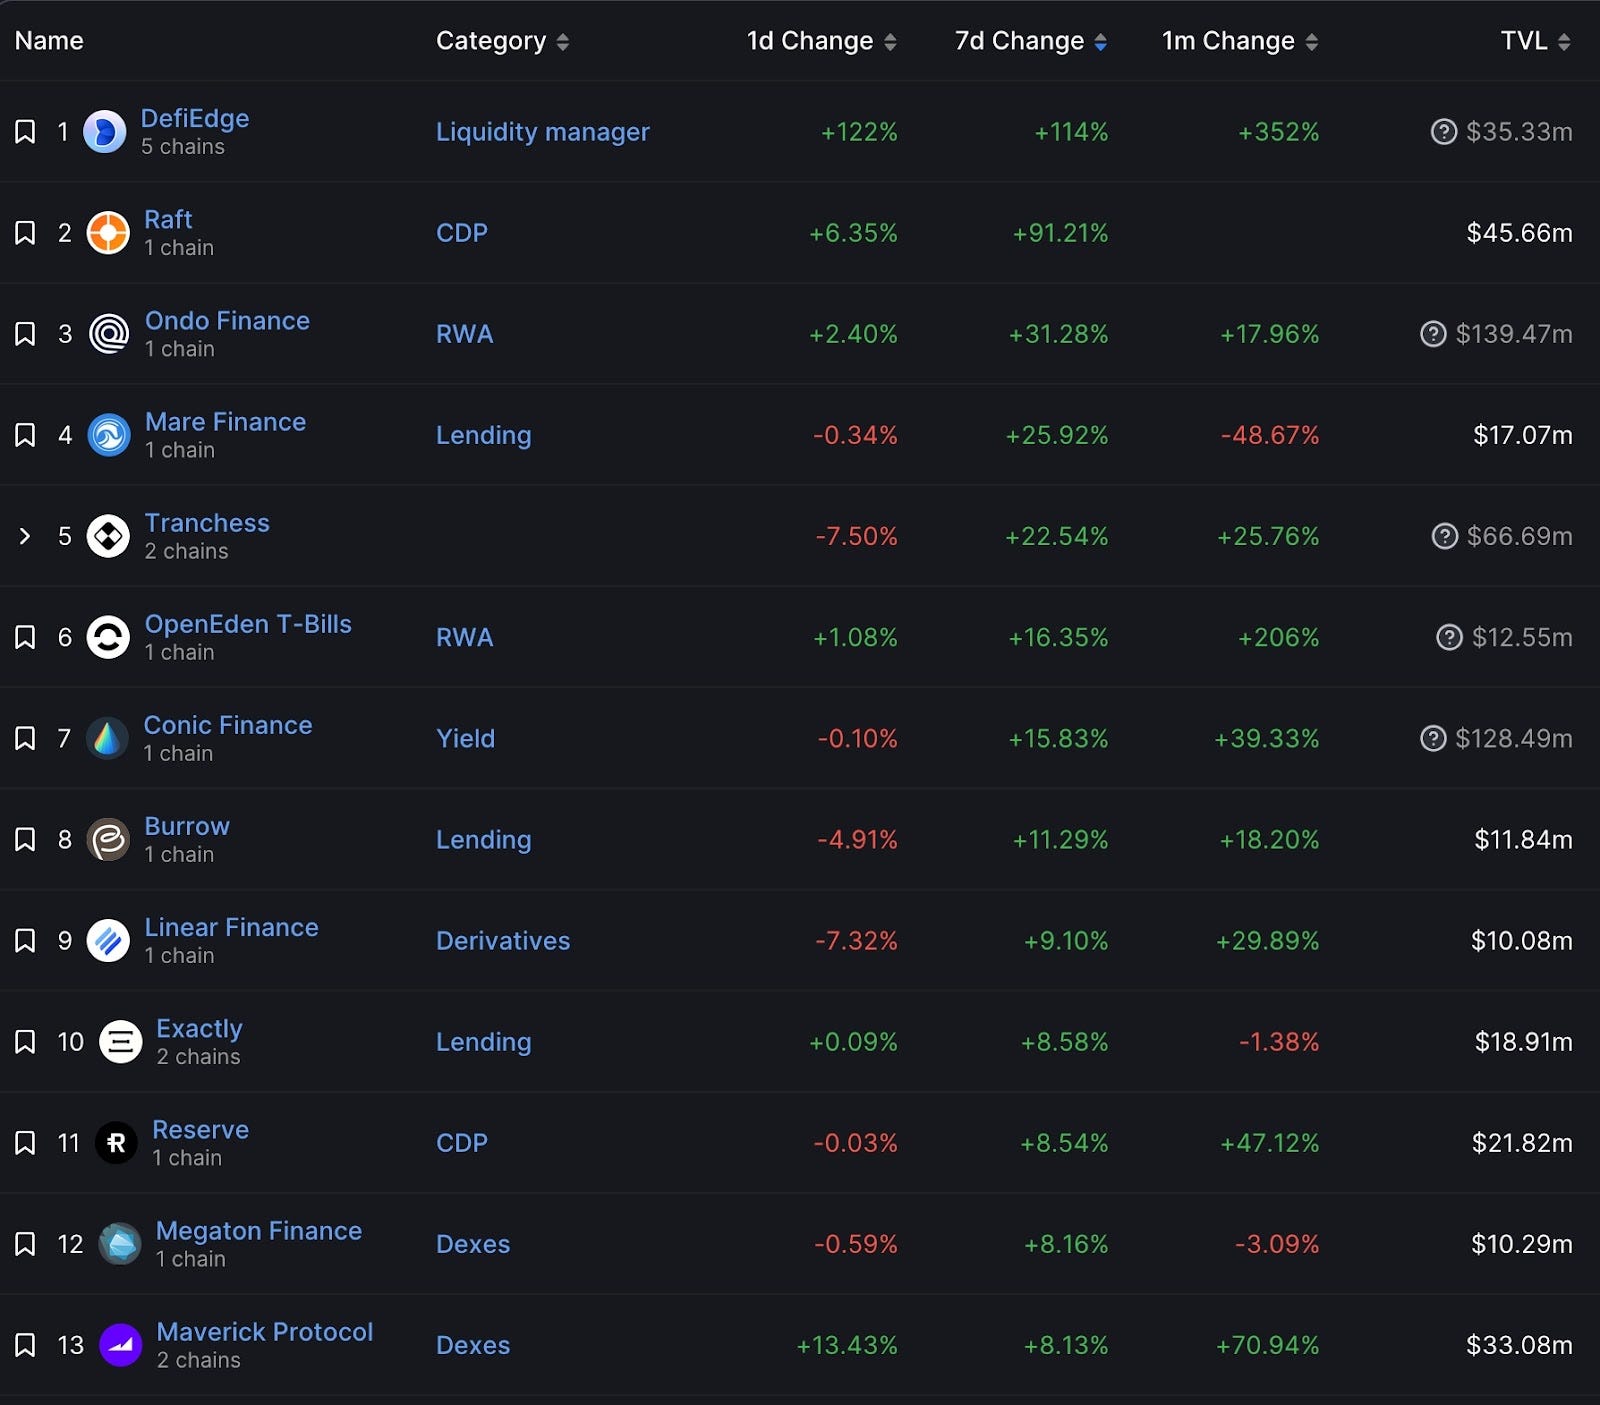Open Ondo Finance's RWA category link
1600x1405 pixels.
pyautogui.click(x=465, y=334)
